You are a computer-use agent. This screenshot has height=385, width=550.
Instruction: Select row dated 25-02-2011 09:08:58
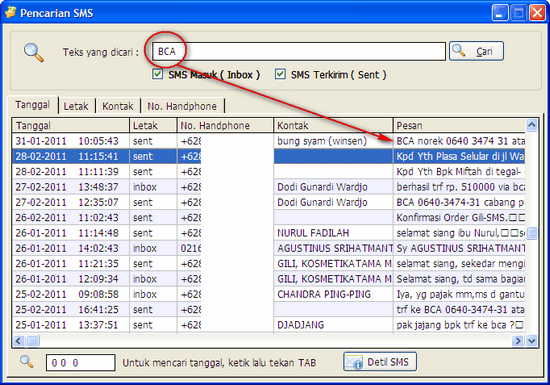pyautogui.click(x=269, y=294)
